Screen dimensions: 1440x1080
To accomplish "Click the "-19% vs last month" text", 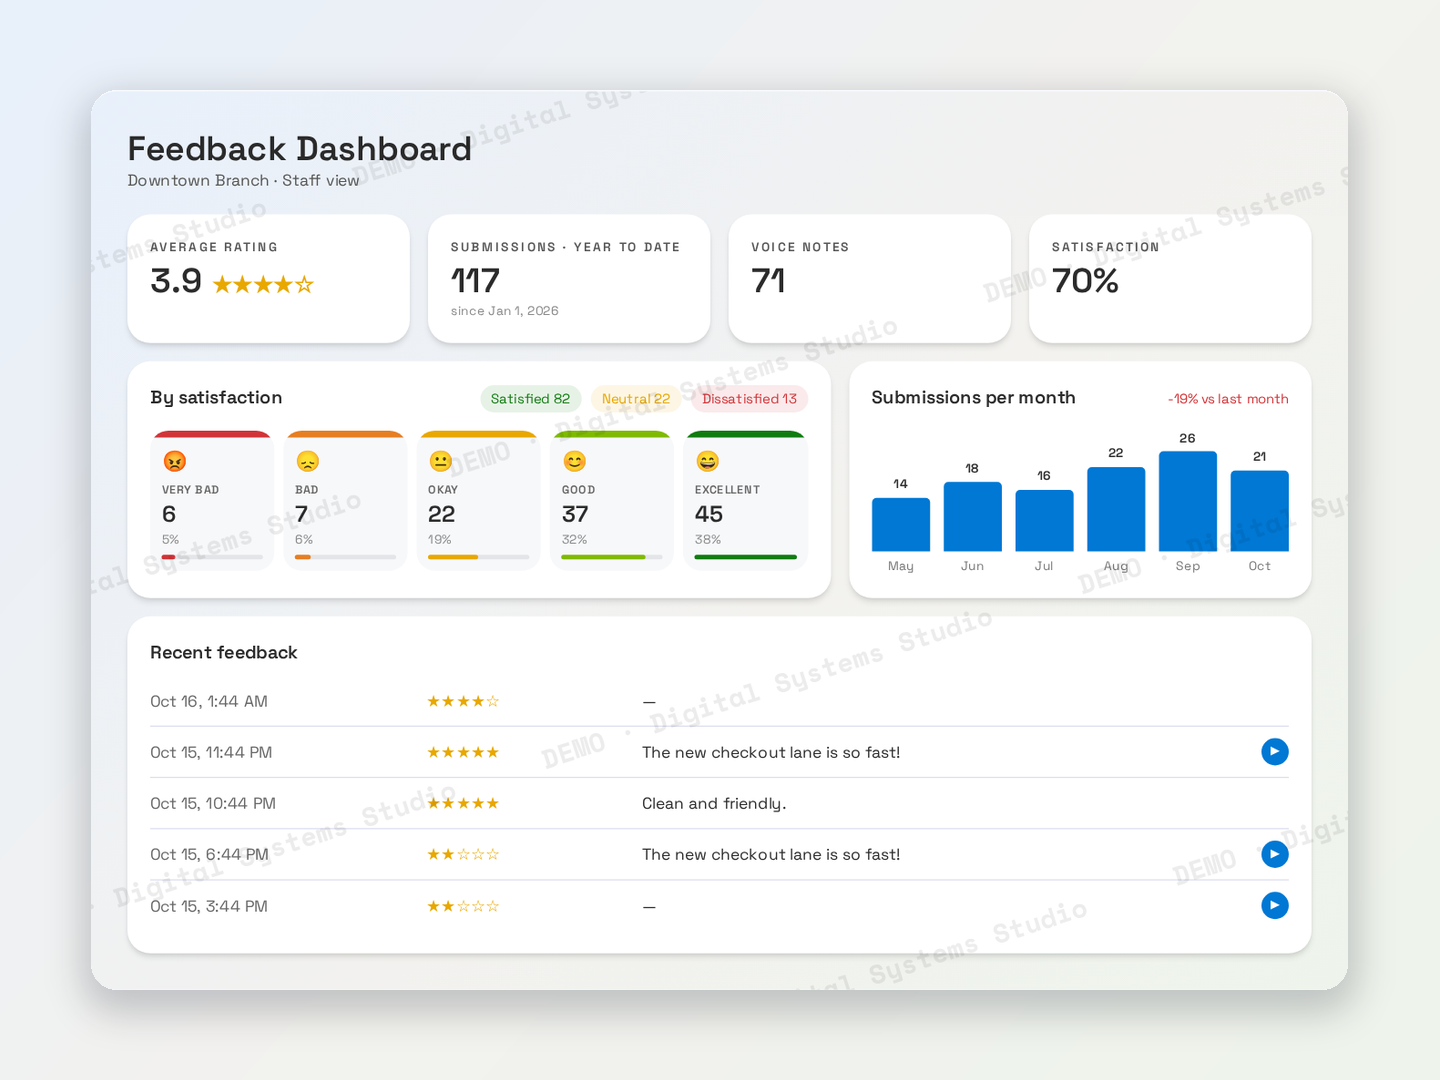I will tap(1228, 399).
